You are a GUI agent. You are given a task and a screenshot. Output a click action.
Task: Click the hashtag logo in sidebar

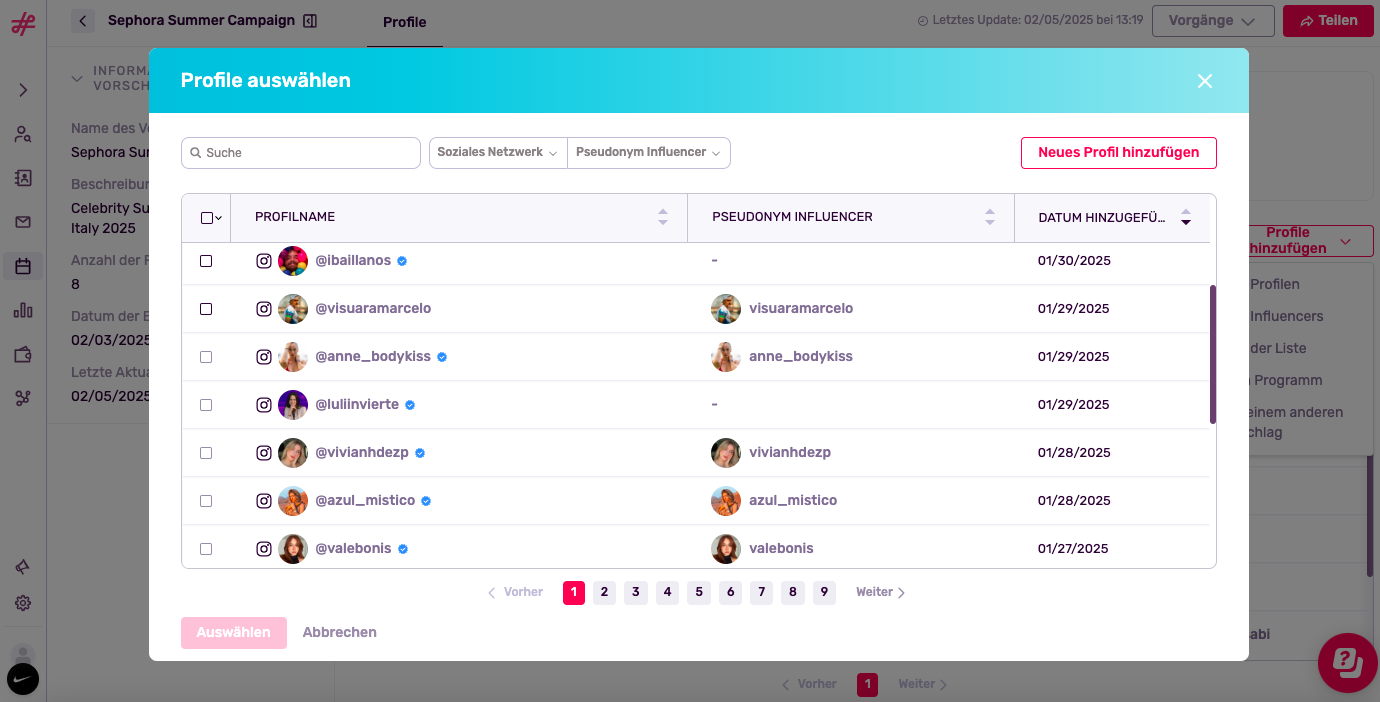pyautogui.click(x=23, y=24)
